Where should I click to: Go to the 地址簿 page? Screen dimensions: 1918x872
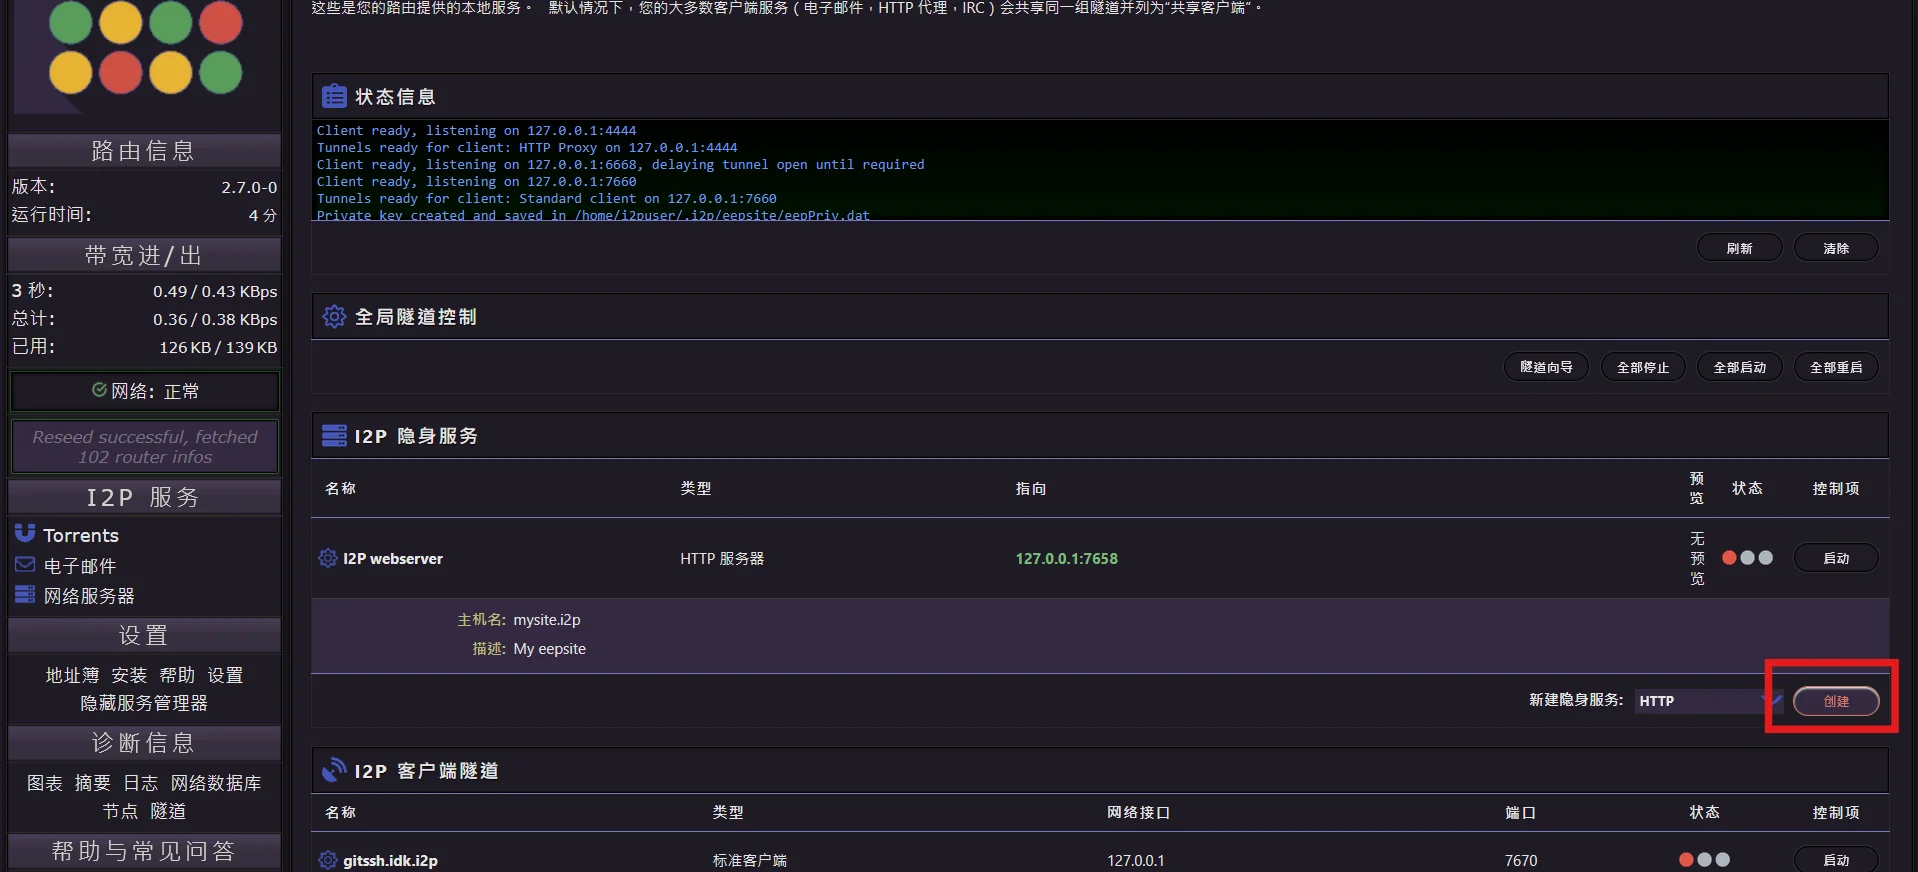coord(72,675)
